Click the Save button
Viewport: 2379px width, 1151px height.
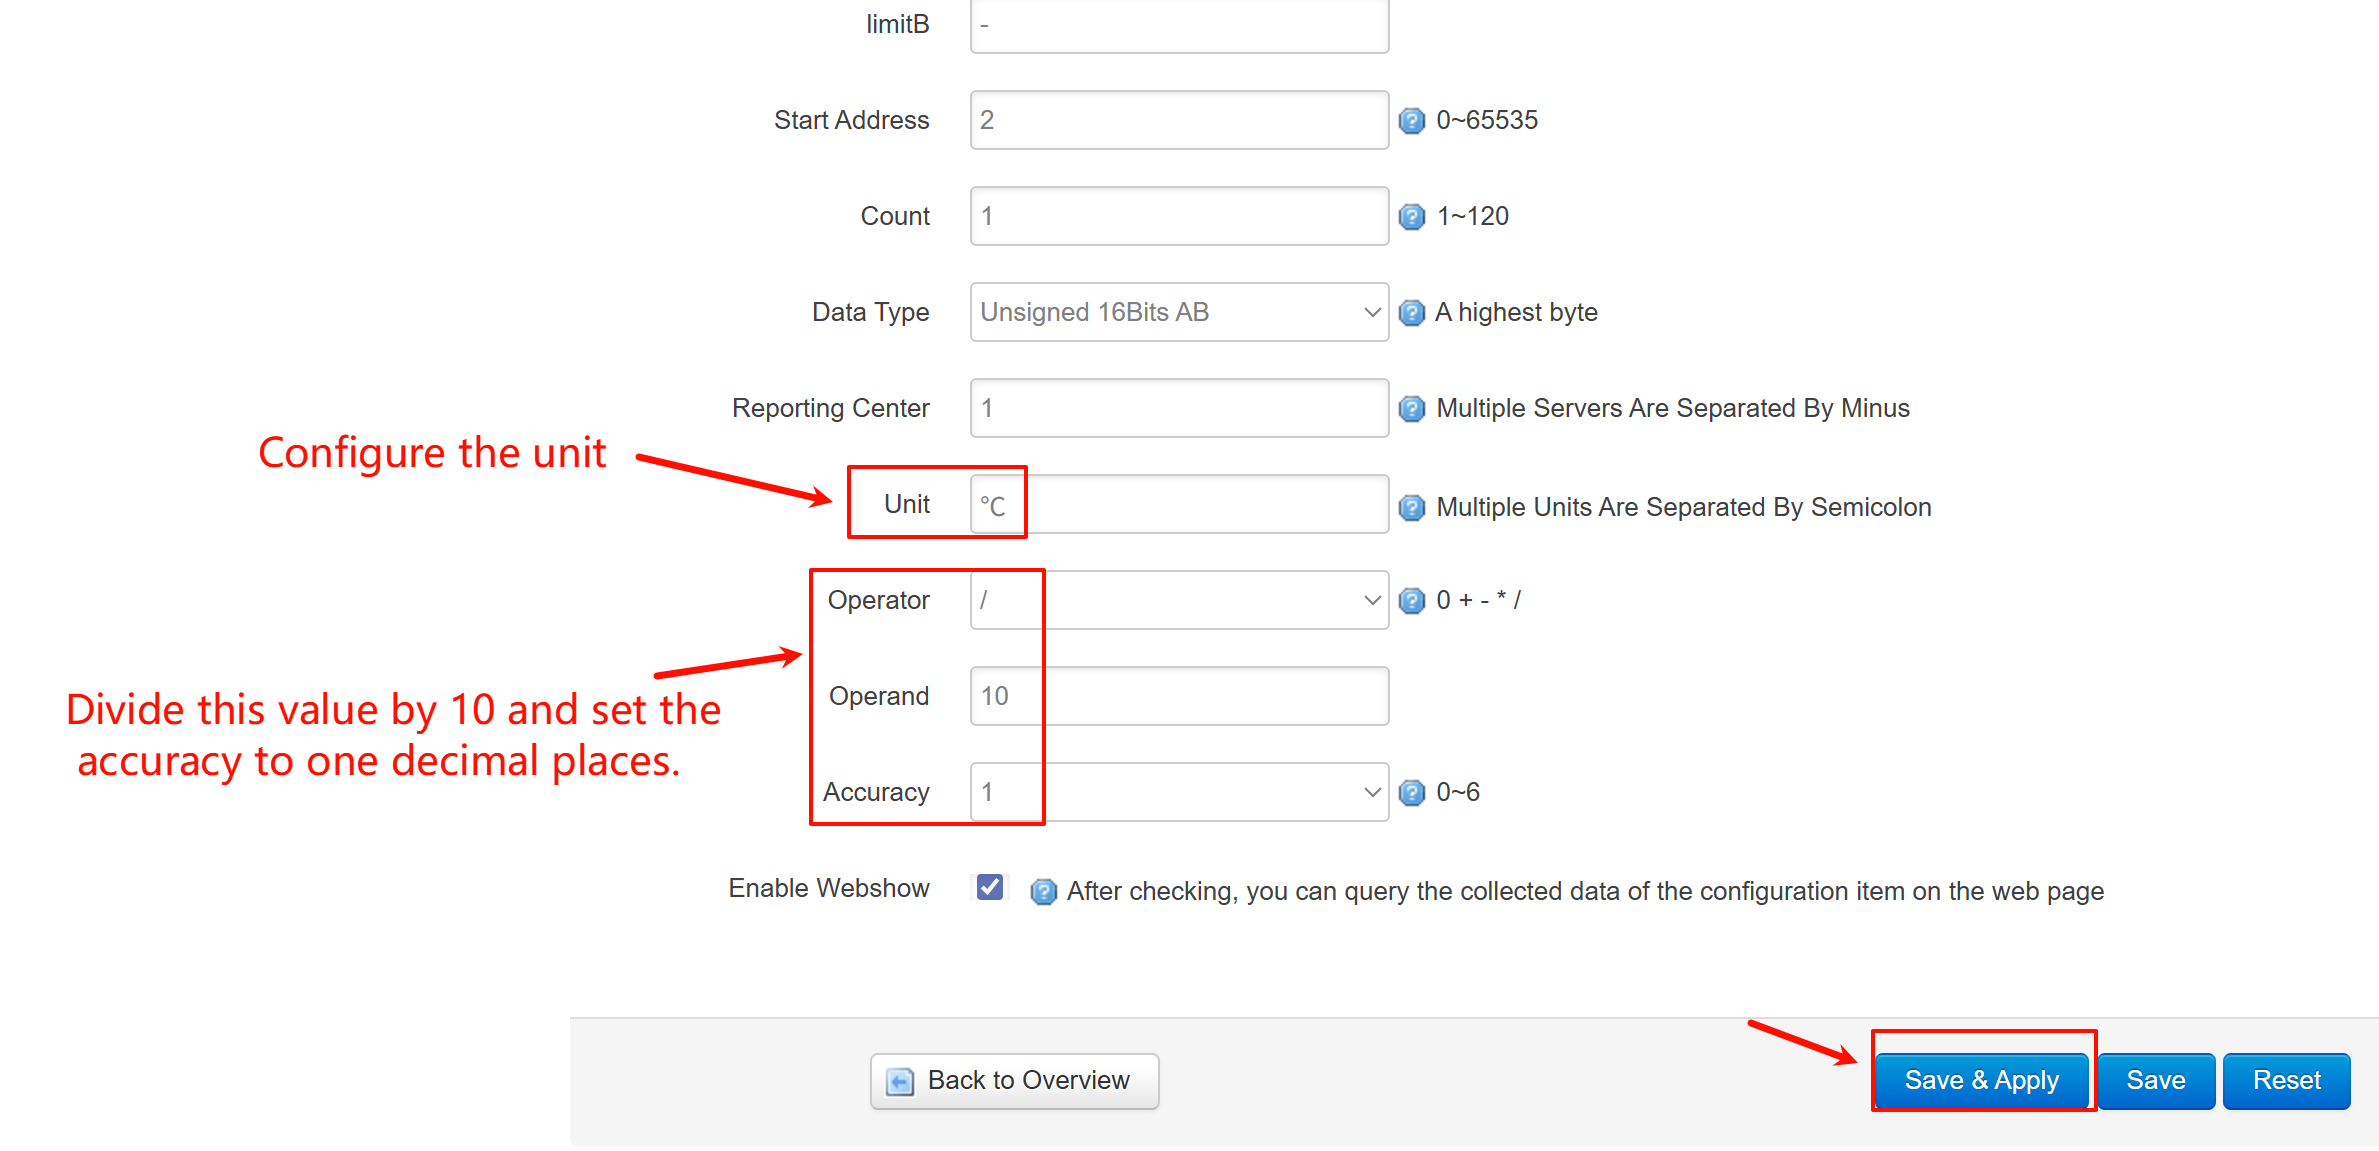[2155, 1080]
